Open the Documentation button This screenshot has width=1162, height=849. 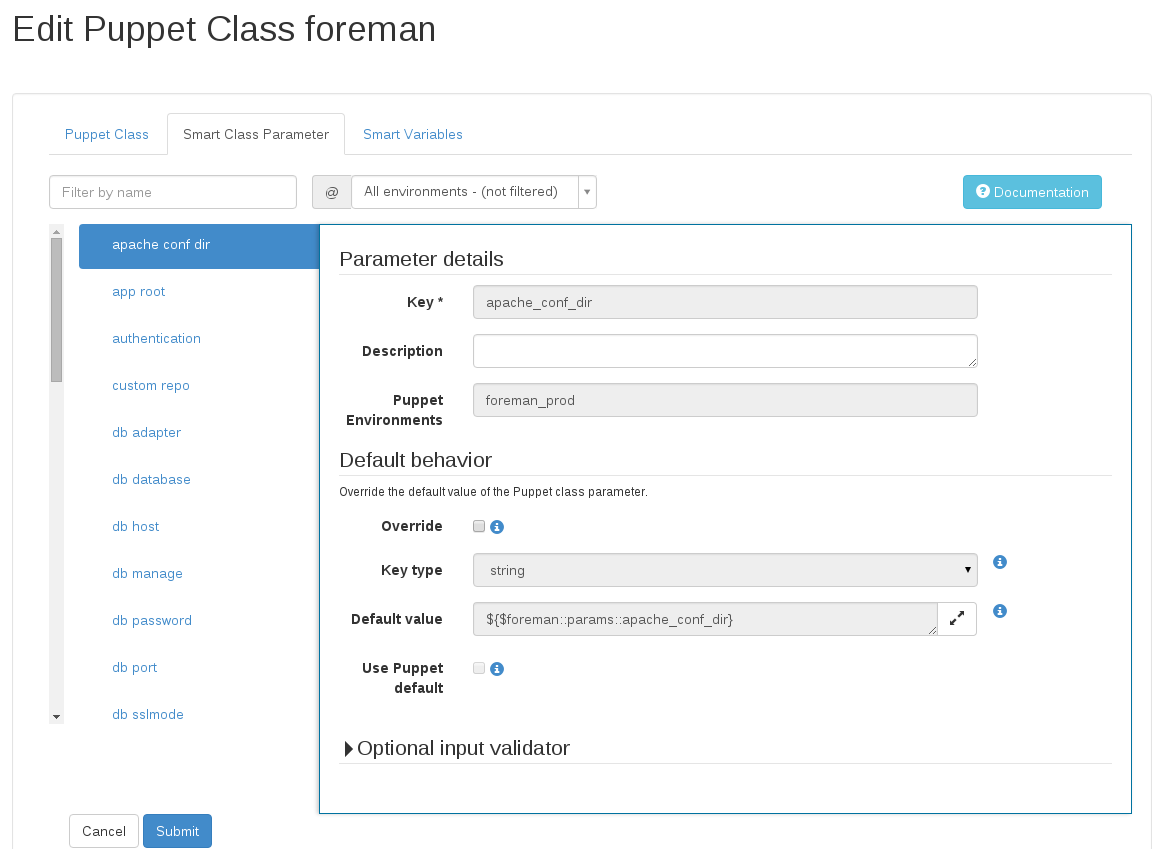coord(1032,192)
